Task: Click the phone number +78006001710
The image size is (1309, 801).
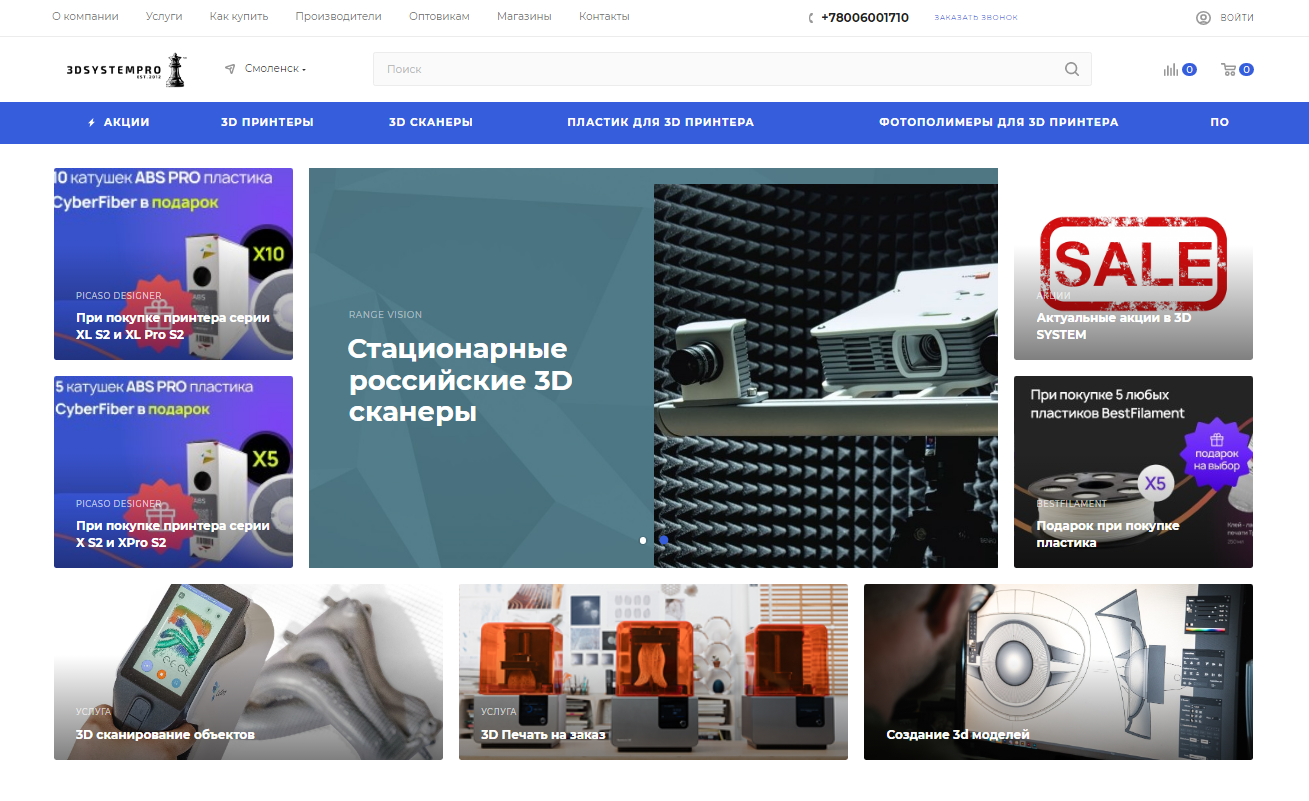Action: 865,17
